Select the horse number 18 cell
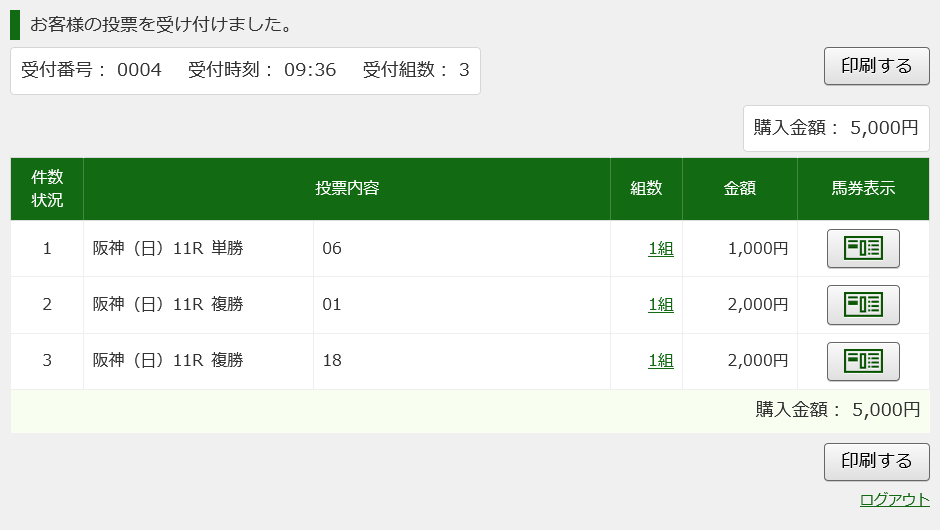 coord(462,361)
